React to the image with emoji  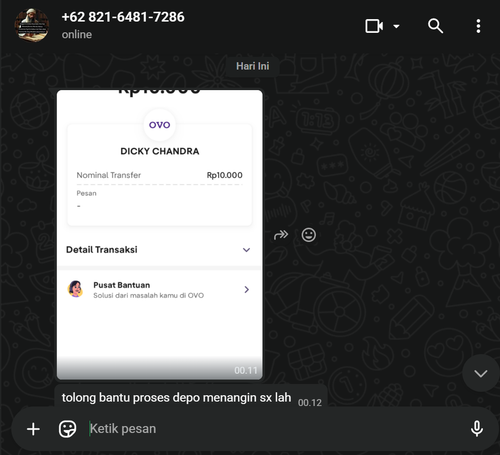[x=309, y=235]
